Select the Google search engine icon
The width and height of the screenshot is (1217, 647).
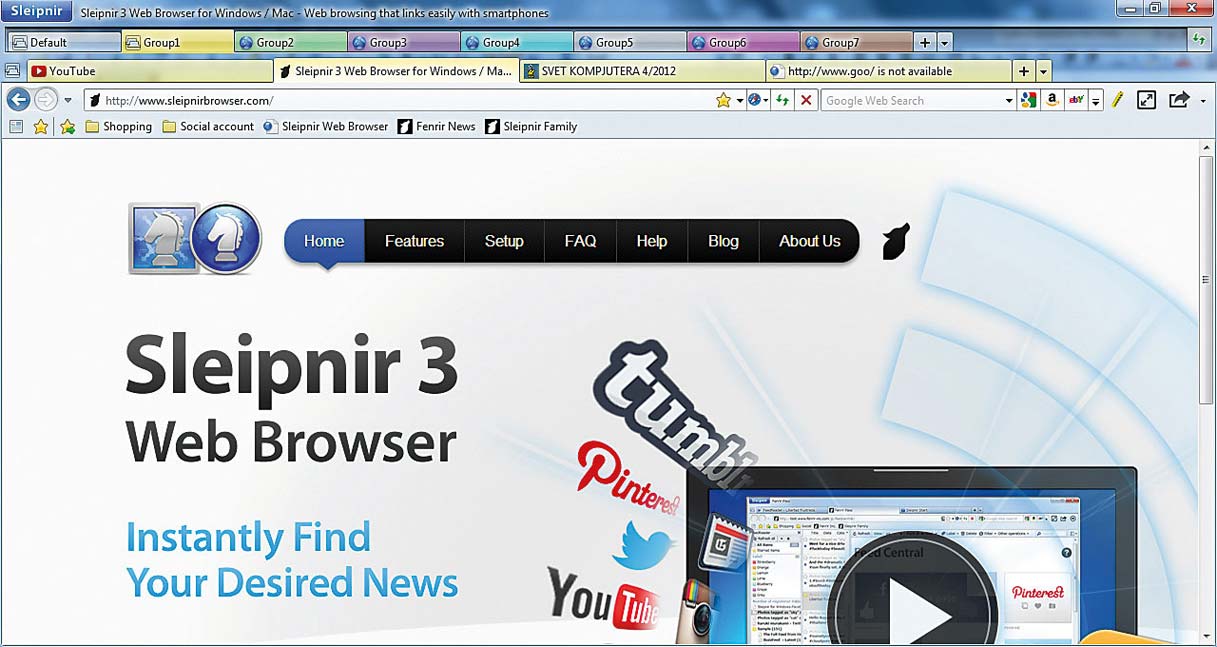click(1028, 101)
